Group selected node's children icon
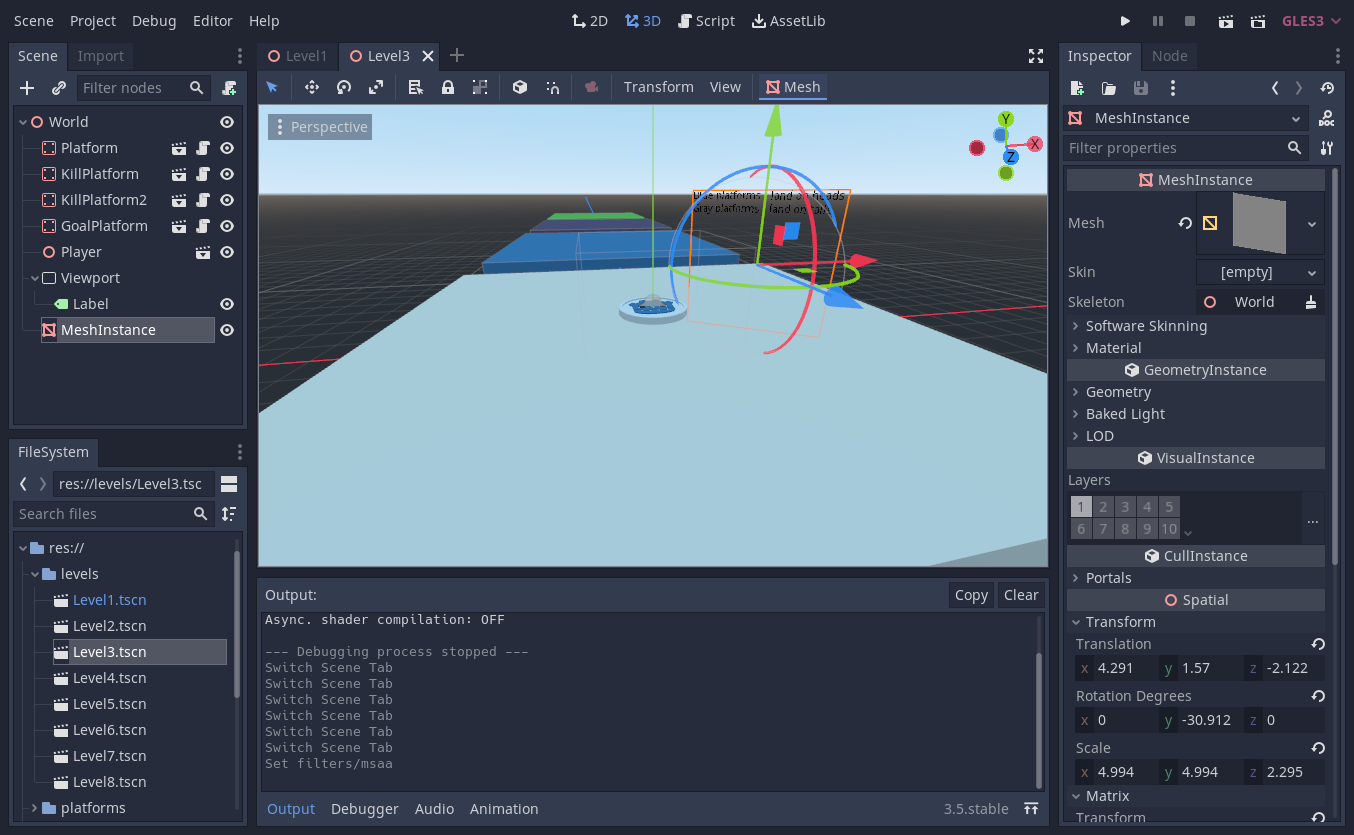 (x=480, y=87)
